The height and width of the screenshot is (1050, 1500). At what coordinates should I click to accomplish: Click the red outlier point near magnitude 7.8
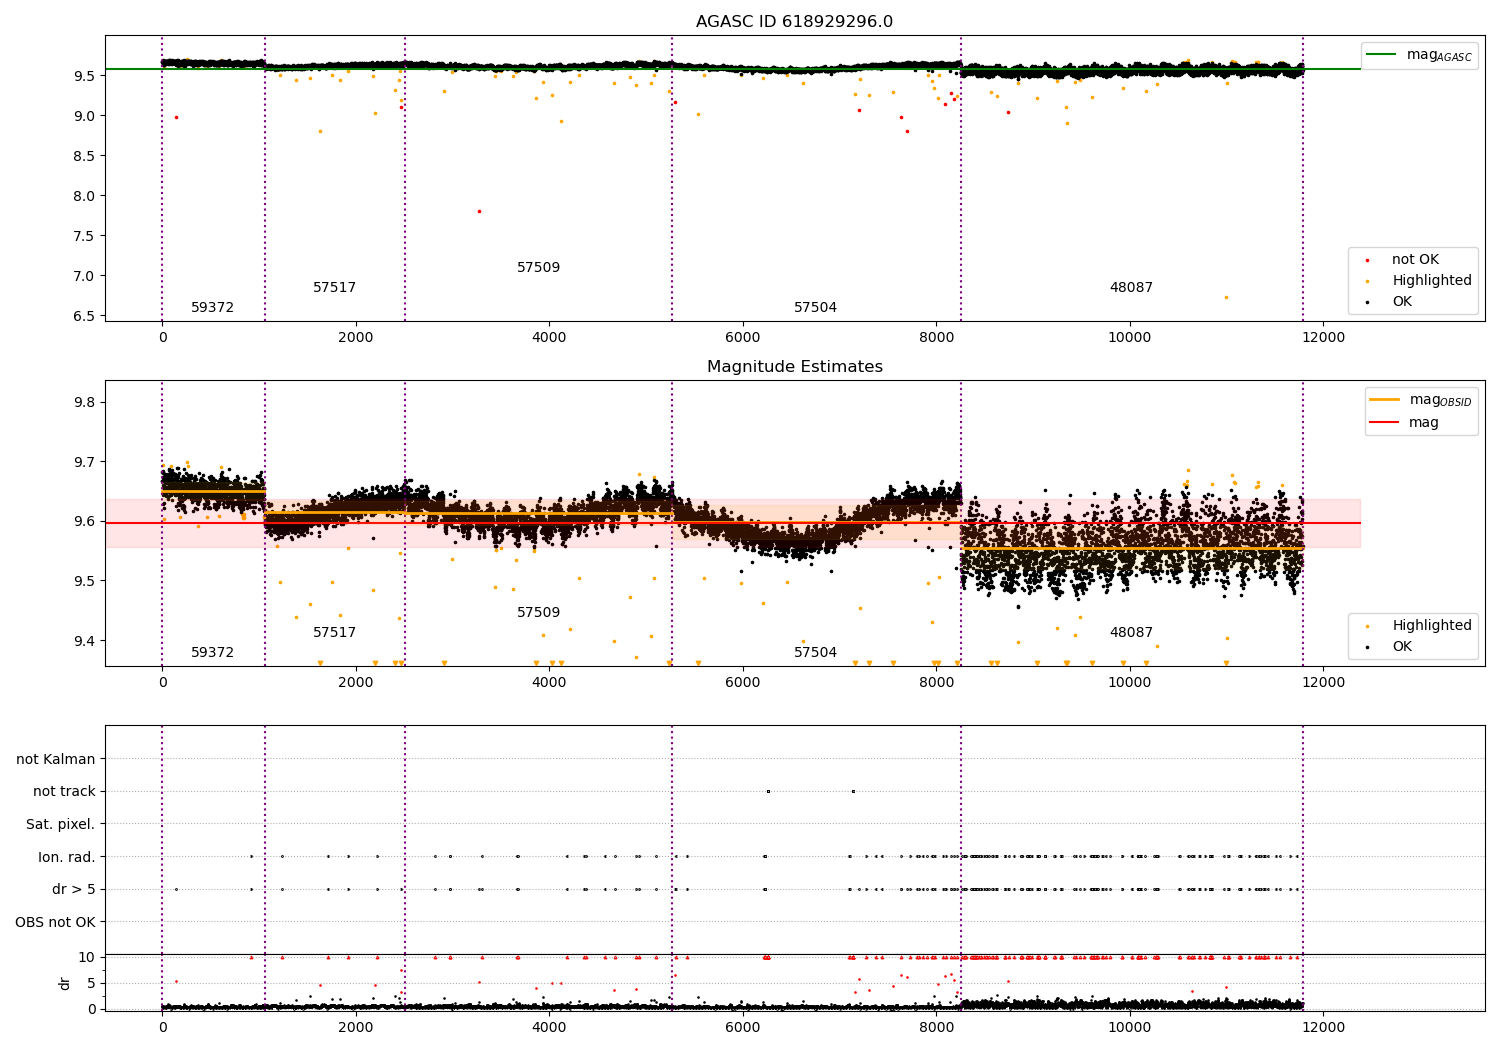[x=479, y=211]
